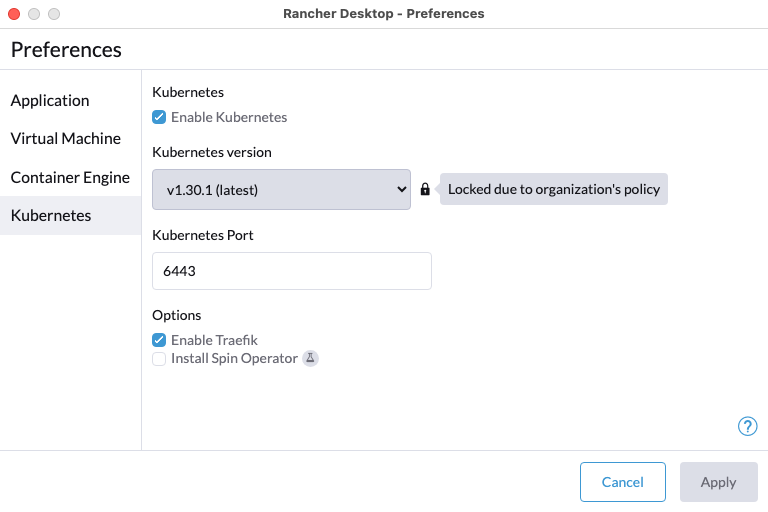Click the Enable Kubernetes label text

click(229, 117)
